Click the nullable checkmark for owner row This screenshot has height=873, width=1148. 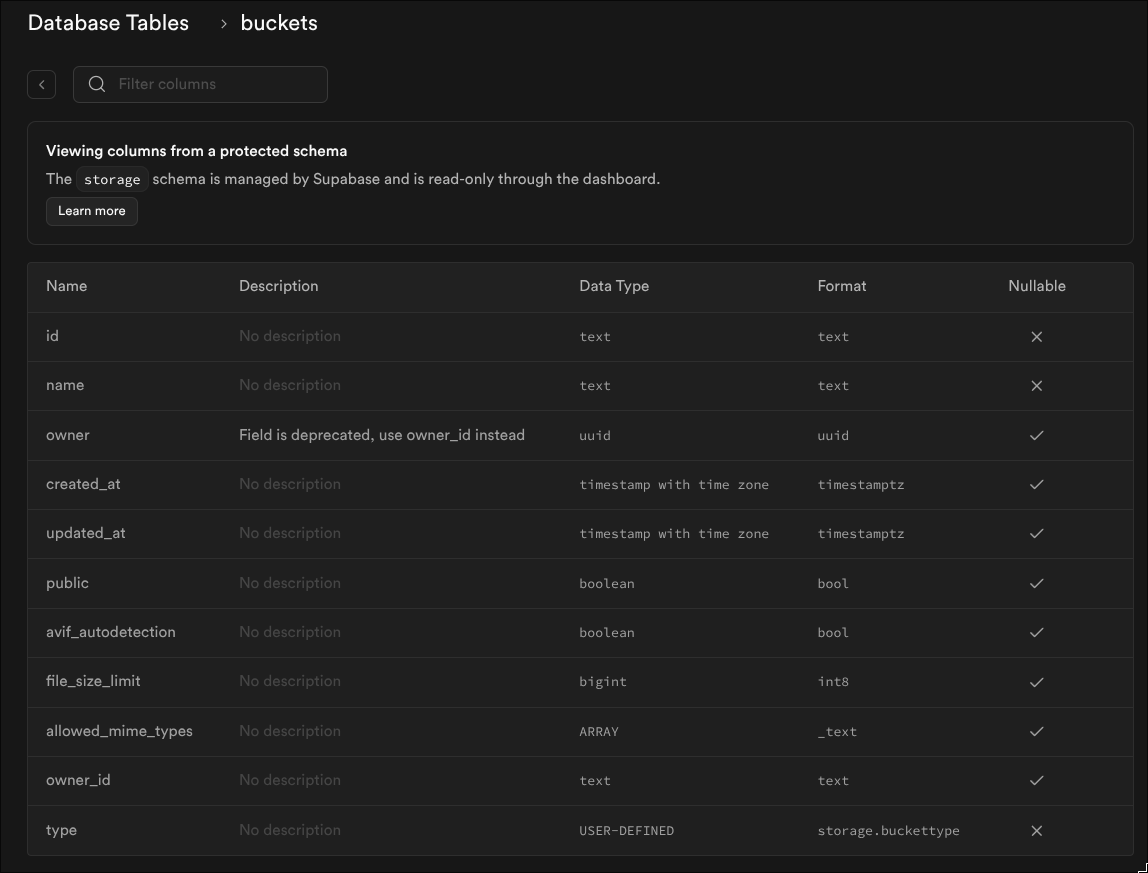[1036, 436]
